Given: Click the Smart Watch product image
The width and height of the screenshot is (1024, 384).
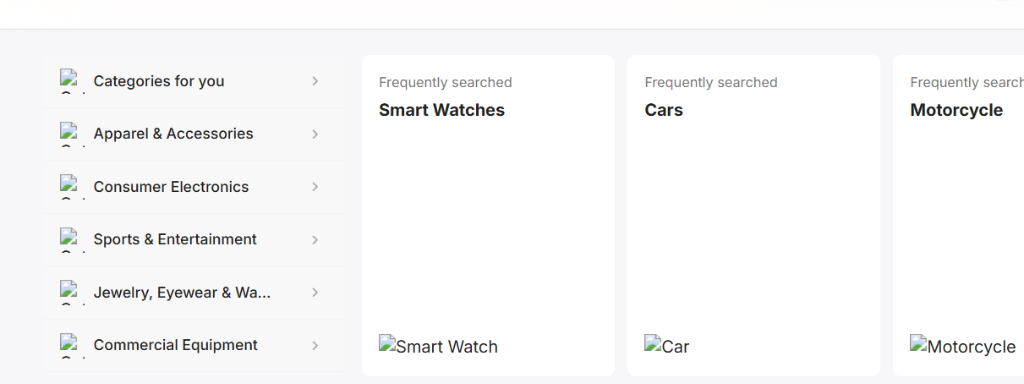Looking at the screenshot, I should point(438,345).
